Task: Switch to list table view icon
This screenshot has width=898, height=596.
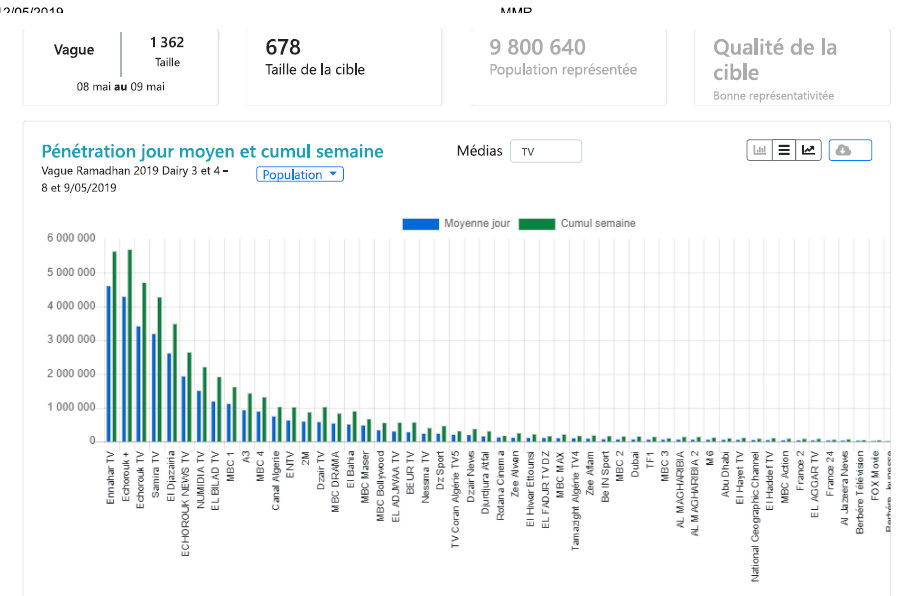Action: coord(784,150)
